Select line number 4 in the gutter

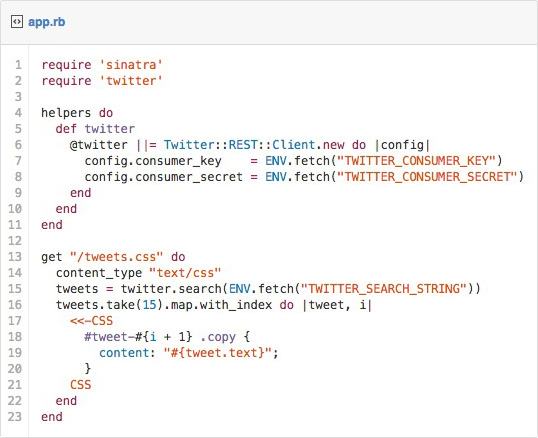(x=18, y=113)
